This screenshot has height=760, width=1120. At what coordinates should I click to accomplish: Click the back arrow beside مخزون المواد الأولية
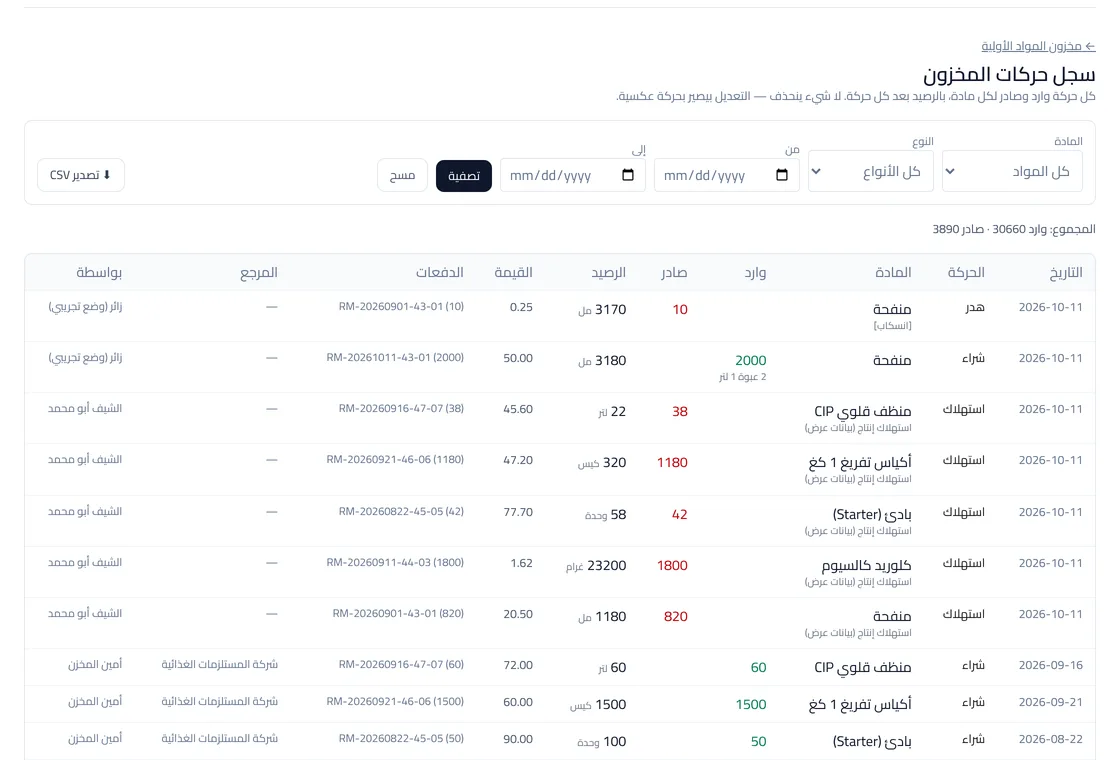(1090, 46)
